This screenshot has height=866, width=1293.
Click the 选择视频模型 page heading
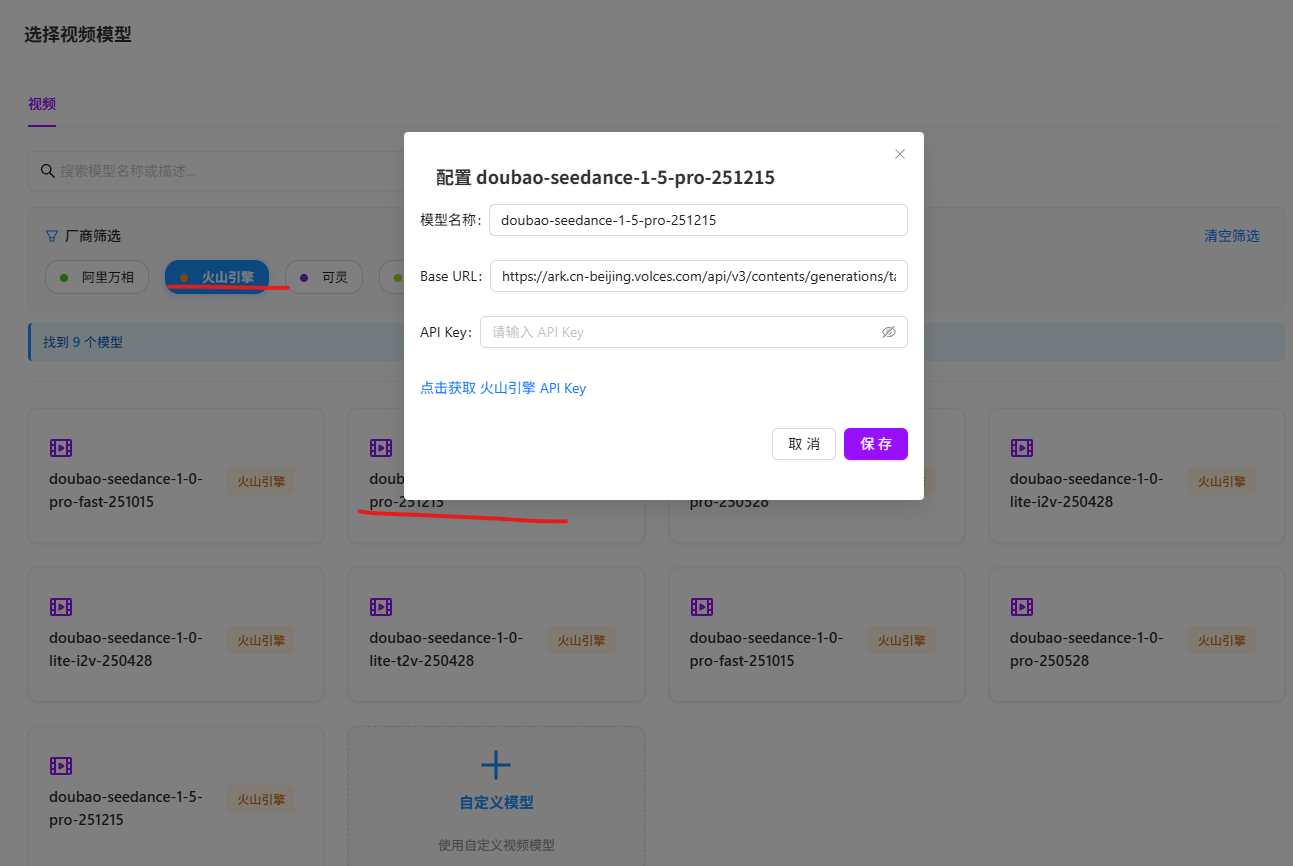point(78,35)
